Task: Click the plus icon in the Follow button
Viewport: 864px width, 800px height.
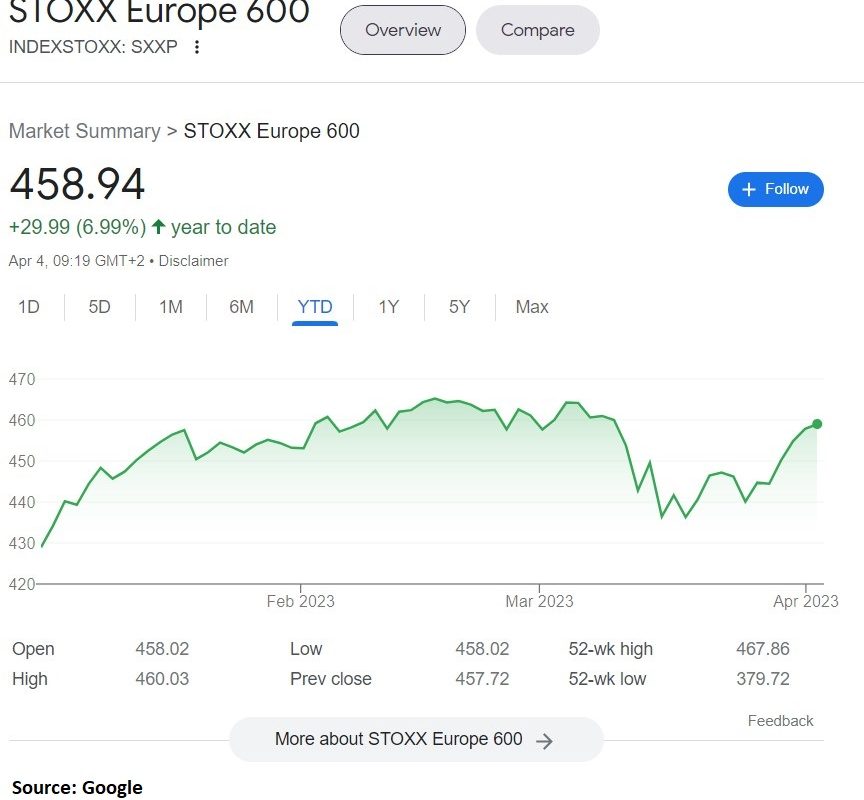Action: (748, 190)
